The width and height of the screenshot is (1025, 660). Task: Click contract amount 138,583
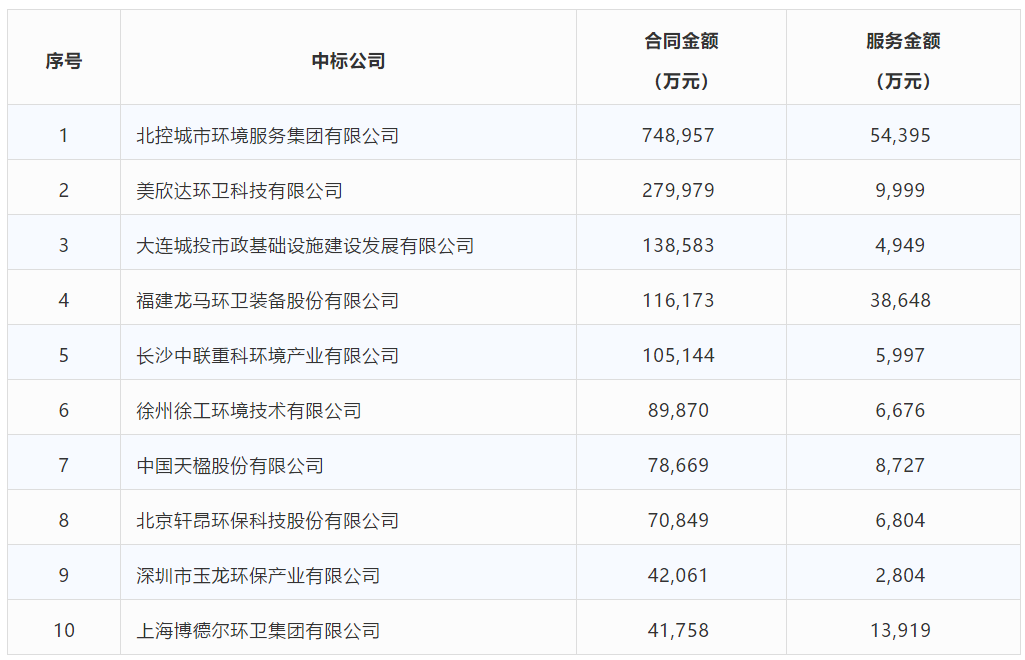coord(679,245)
